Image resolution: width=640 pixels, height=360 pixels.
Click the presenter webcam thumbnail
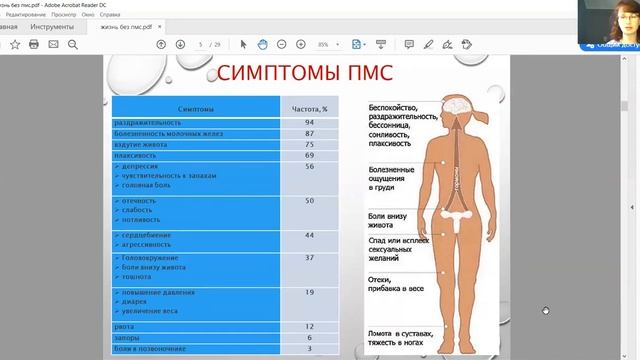(x=609, y=21)
